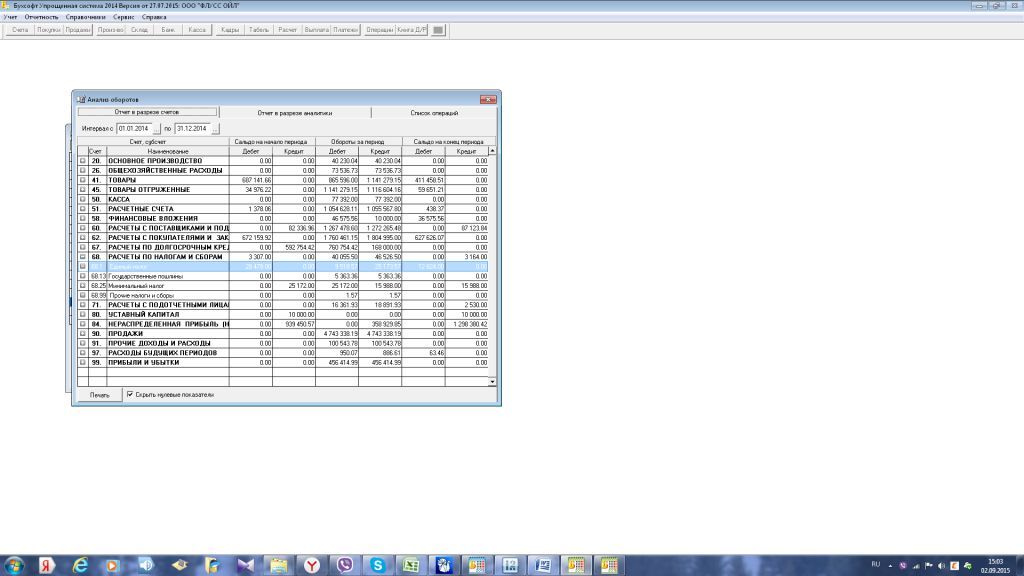Click the Windows Start button

pos(14,565)
